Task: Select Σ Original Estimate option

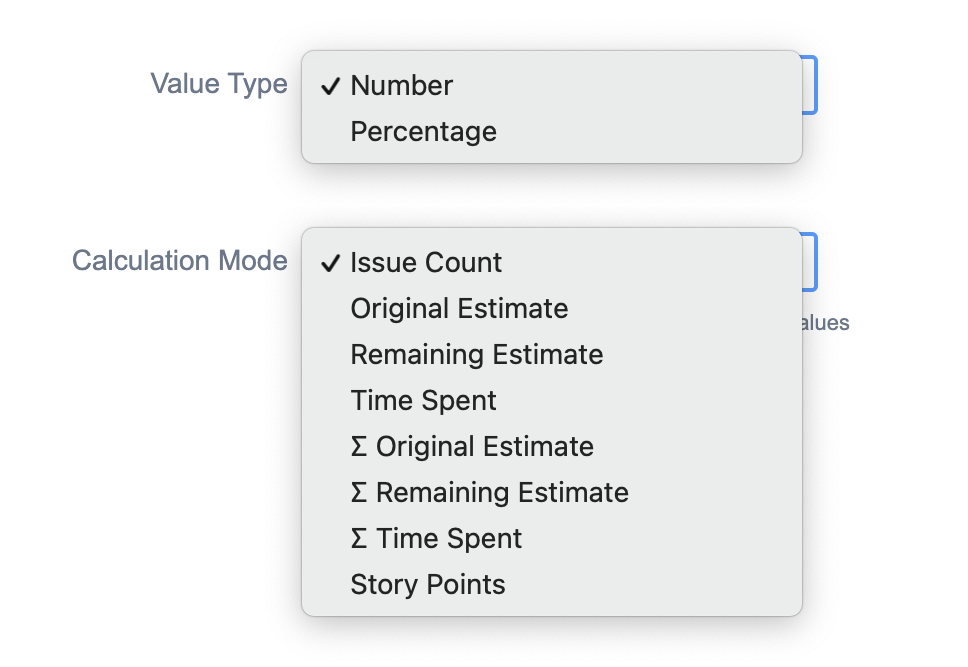Action: tap(472, 446)
